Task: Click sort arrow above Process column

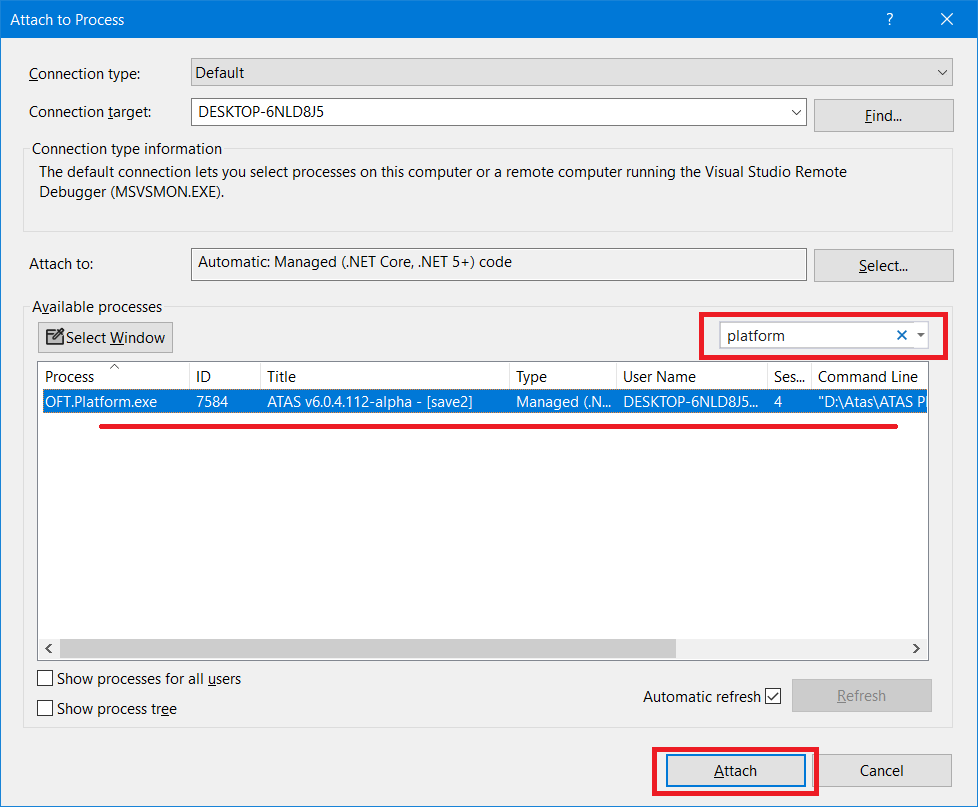Action: coord(115,367)
